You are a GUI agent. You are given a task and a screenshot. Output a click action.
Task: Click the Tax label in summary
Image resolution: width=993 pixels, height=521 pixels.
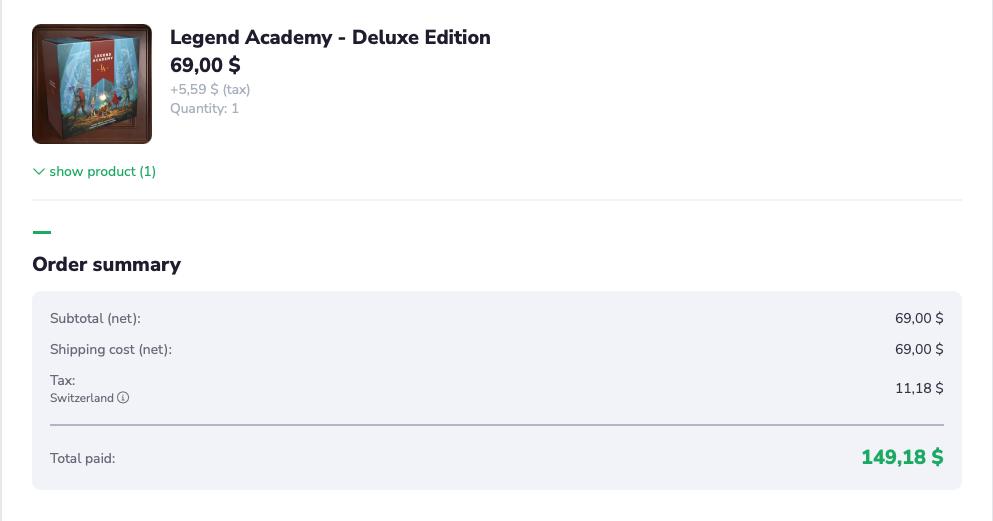tap(63, 380)
